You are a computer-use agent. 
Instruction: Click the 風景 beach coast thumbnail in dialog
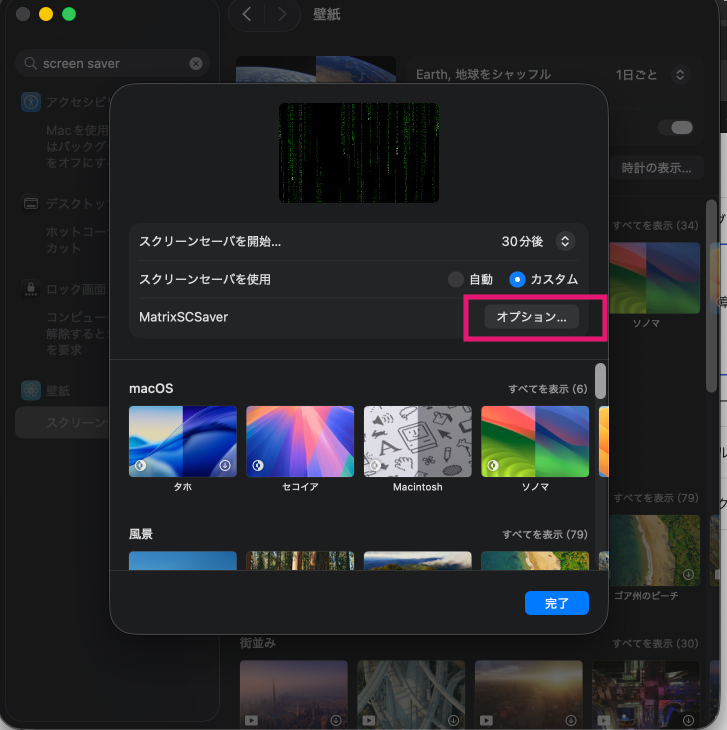[x=535, y=561]
